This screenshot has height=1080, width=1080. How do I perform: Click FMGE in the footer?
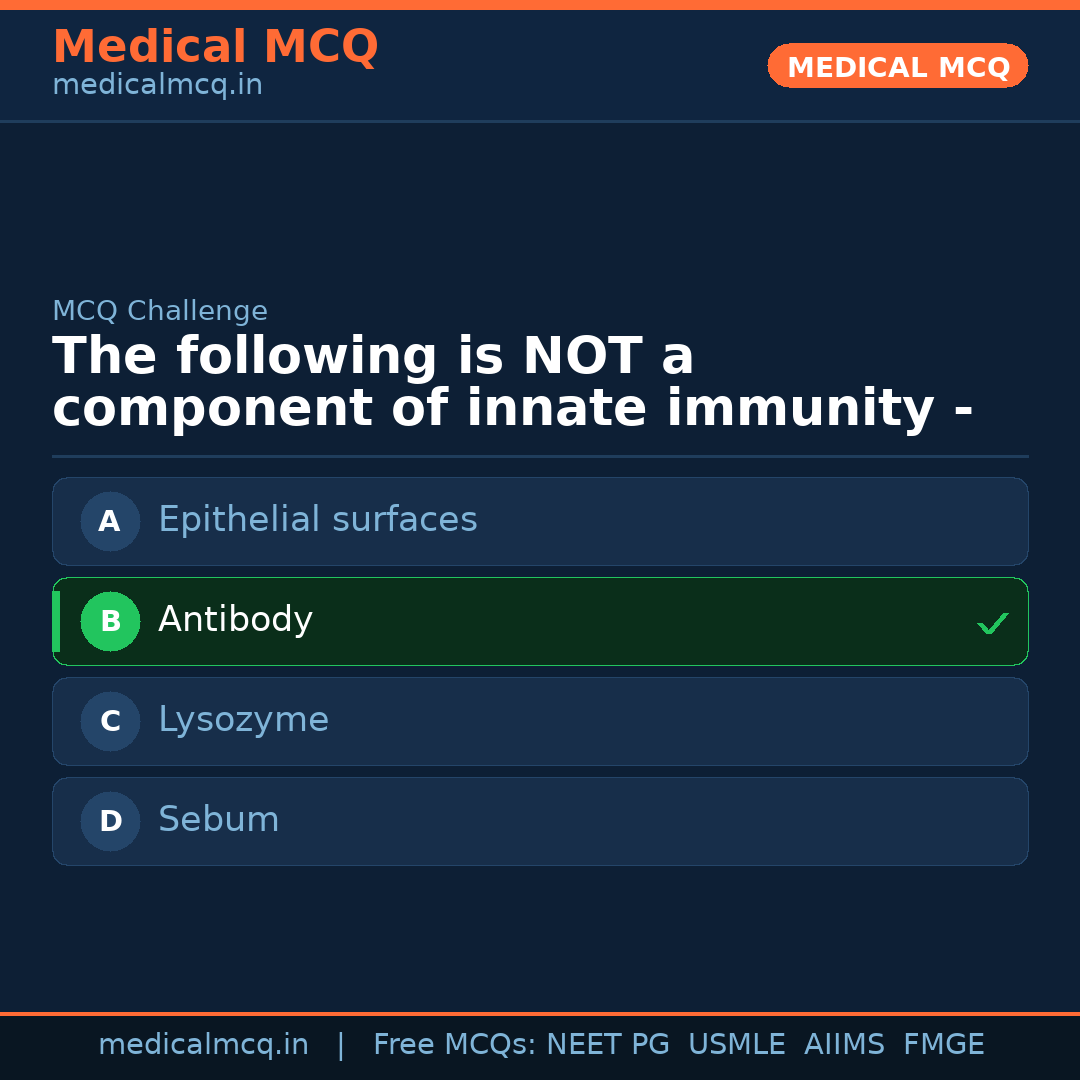(943, 1045)
